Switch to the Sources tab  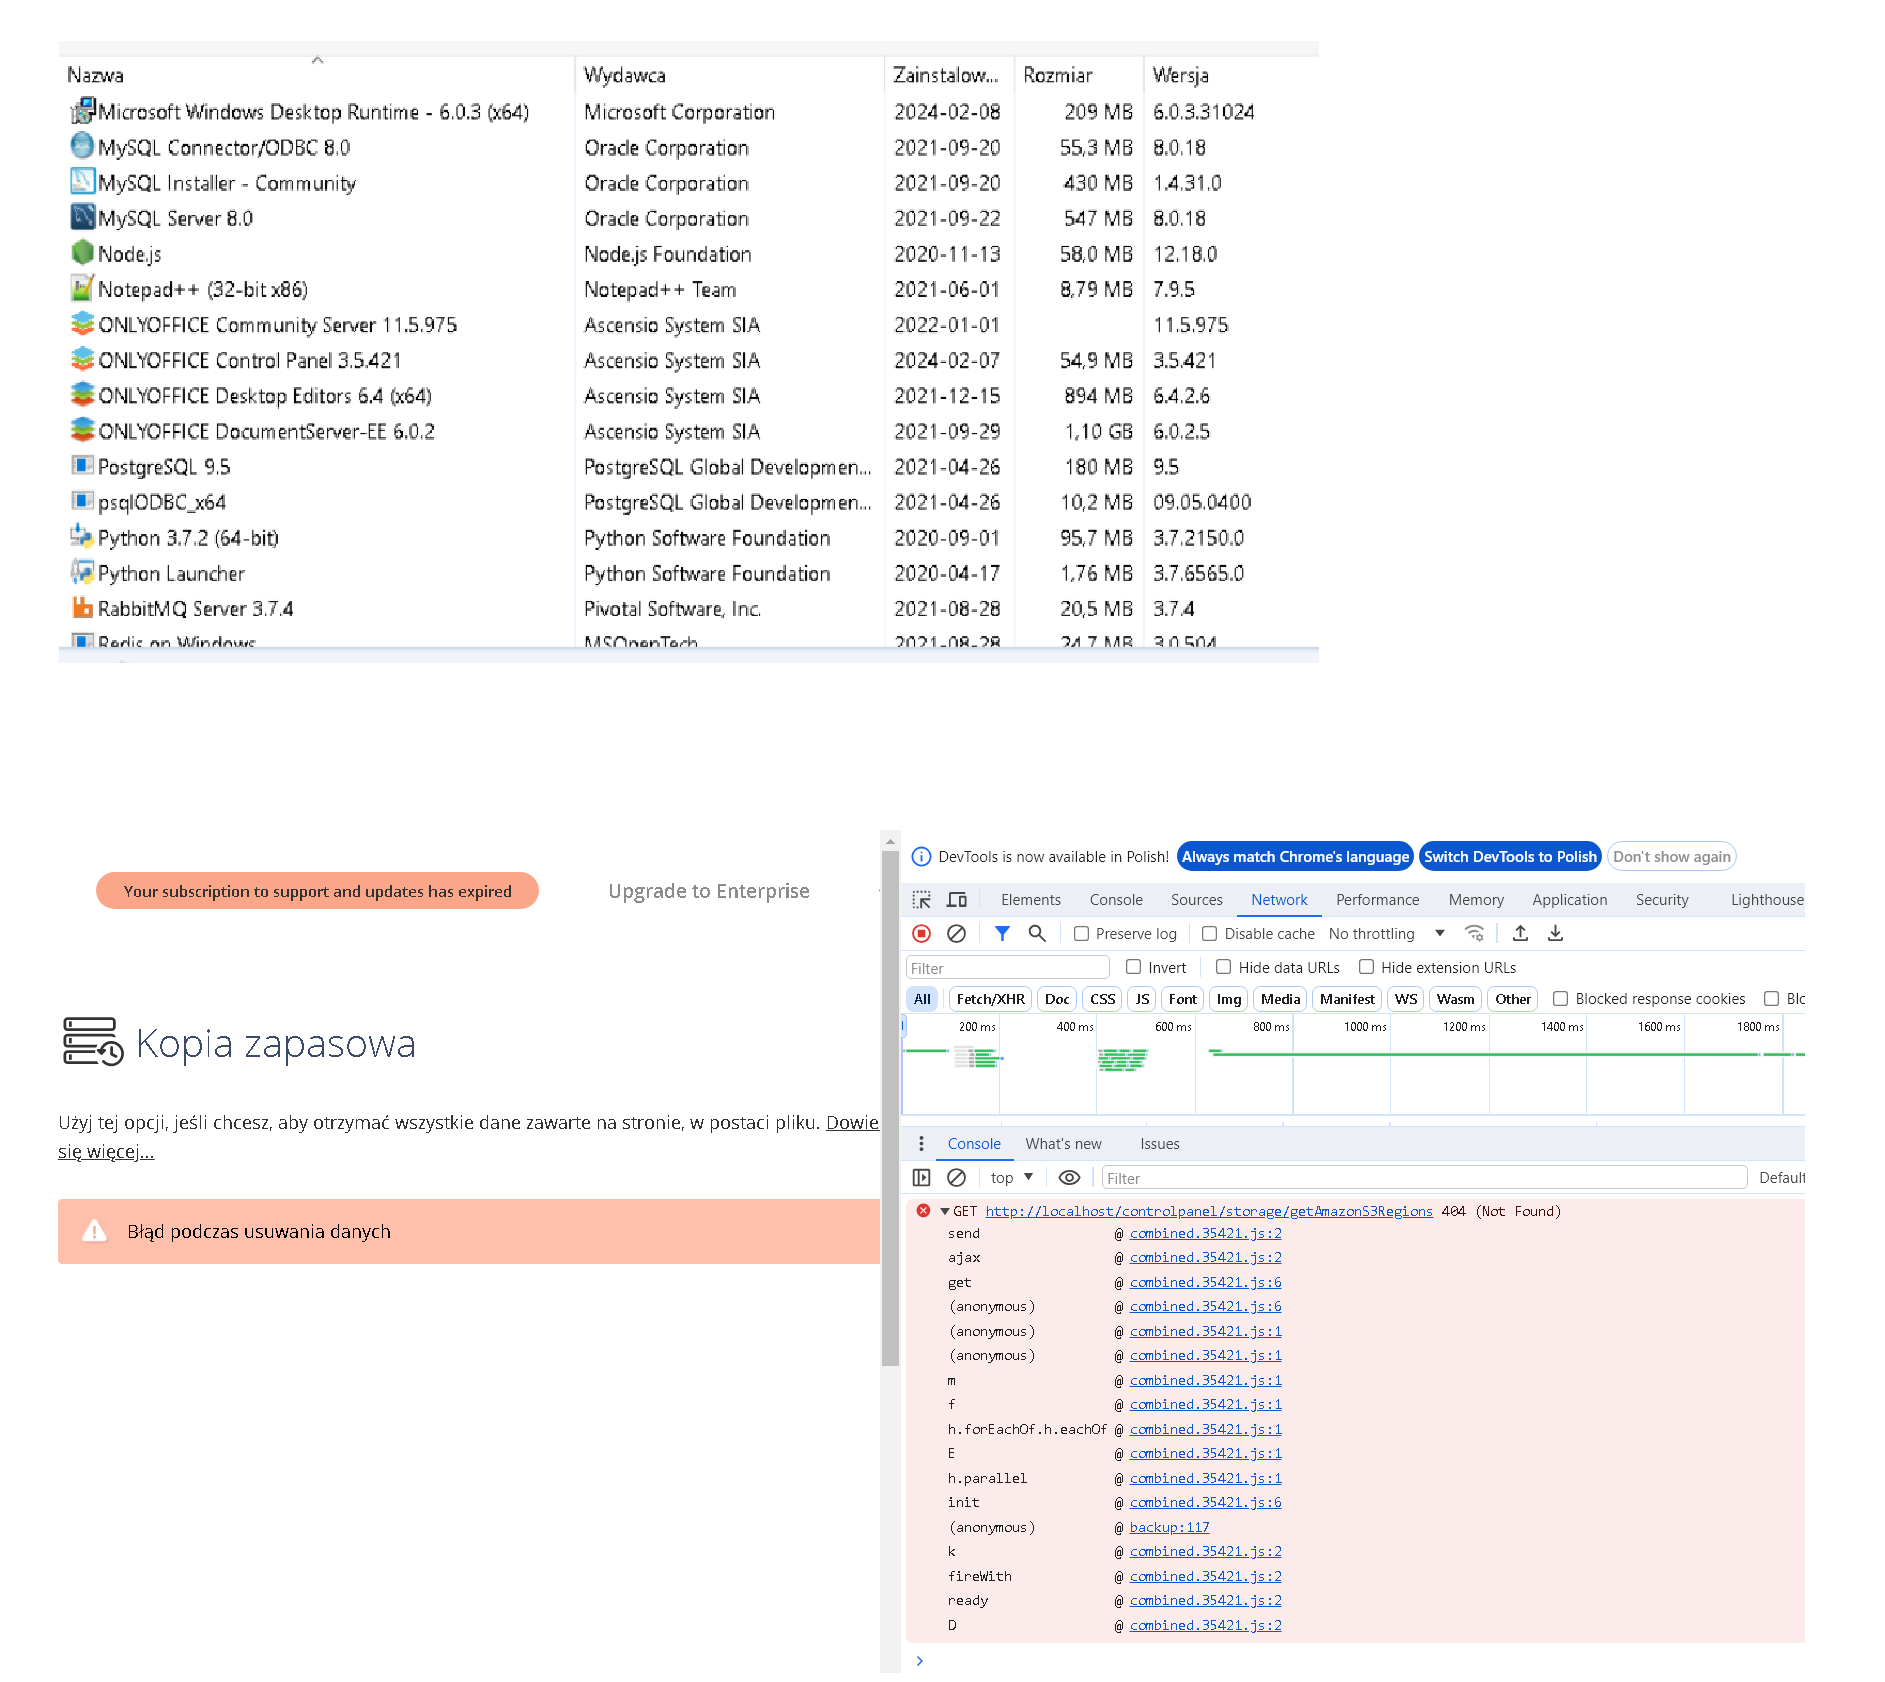(x=1197, y=900)
